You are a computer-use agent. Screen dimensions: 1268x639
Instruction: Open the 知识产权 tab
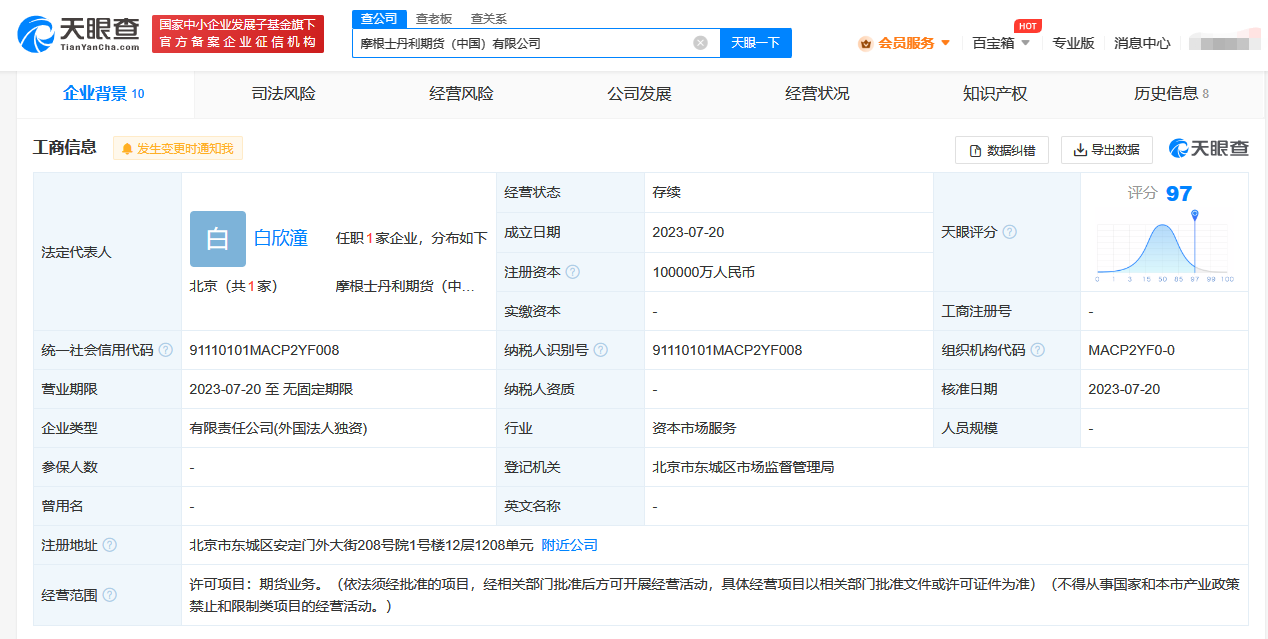coord(994,94)
